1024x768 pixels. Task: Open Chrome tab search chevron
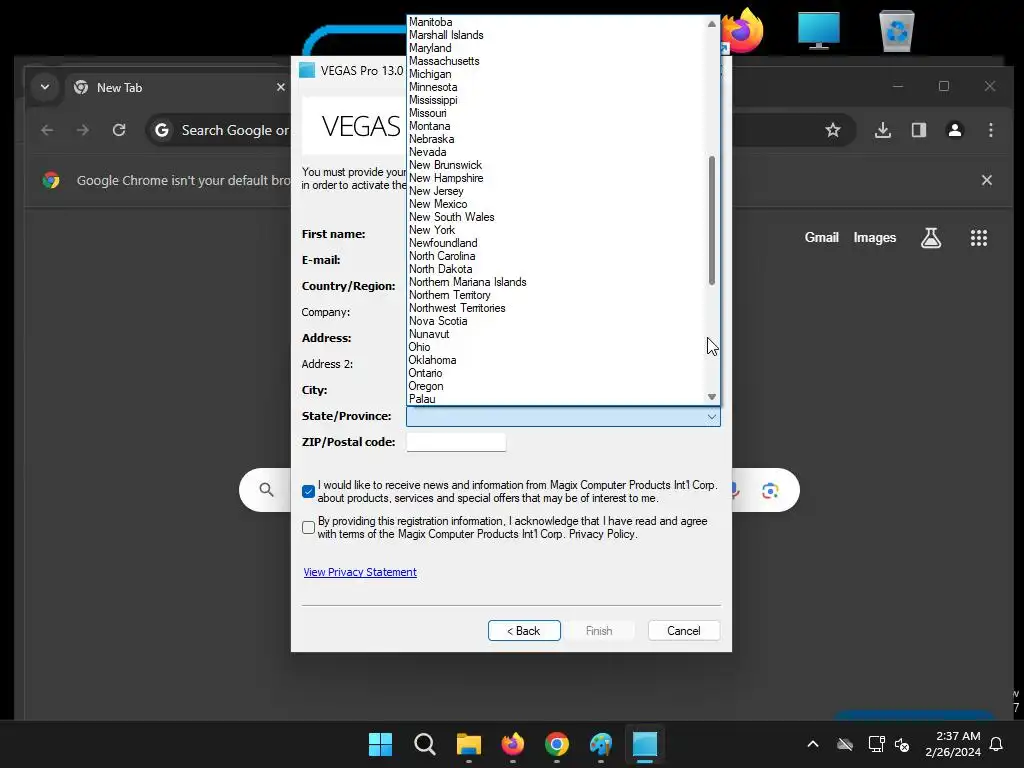click(44, 87)
